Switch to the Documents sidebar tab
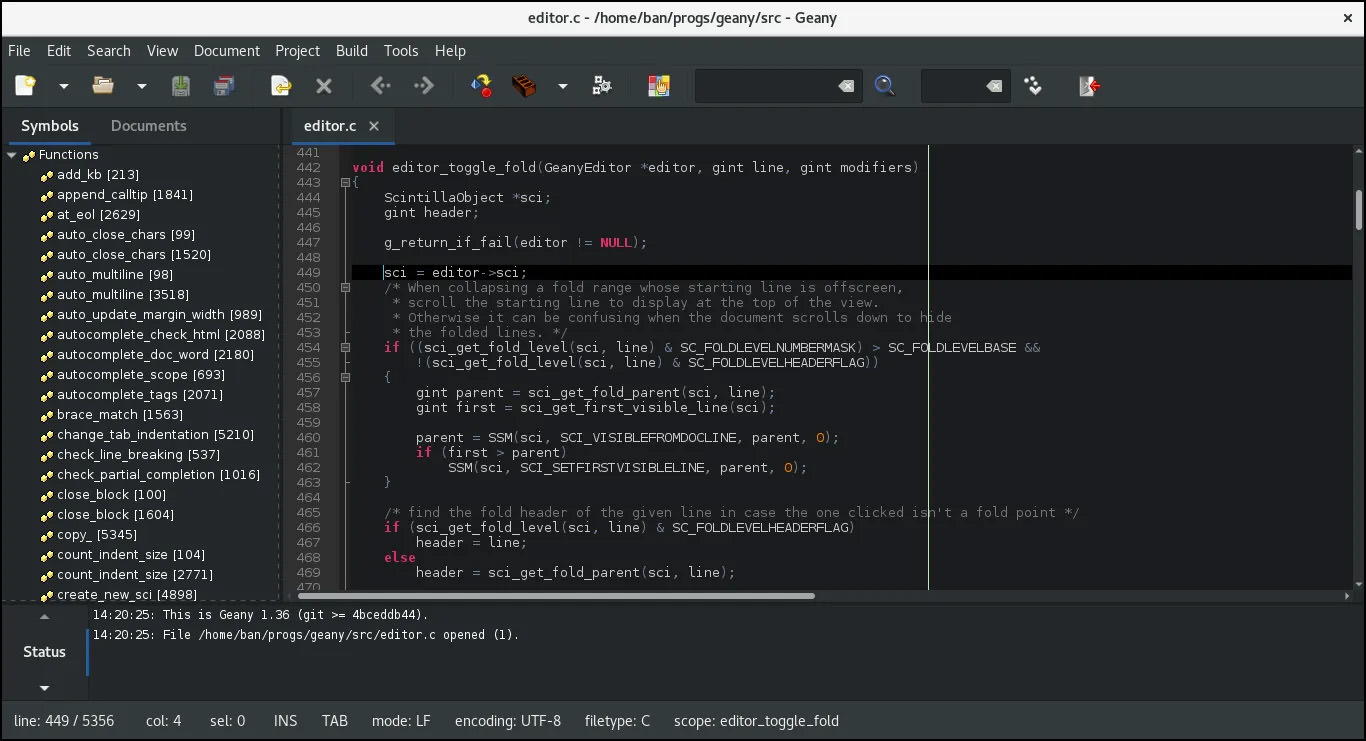This screenshot has width=1366, height=741. (148, 126)
